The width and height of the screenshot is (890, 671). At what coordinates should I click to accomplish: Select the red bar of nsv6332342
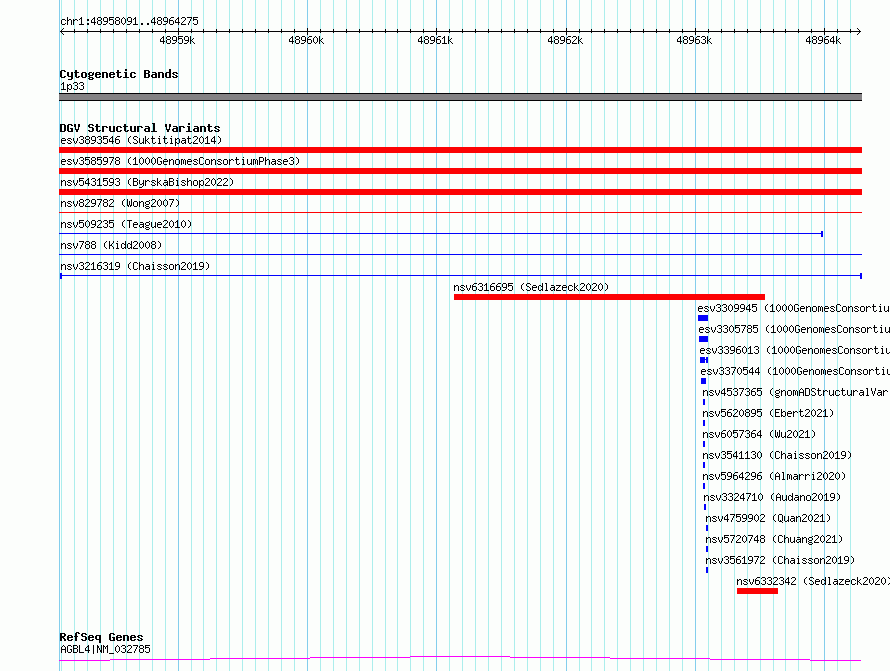757,591
